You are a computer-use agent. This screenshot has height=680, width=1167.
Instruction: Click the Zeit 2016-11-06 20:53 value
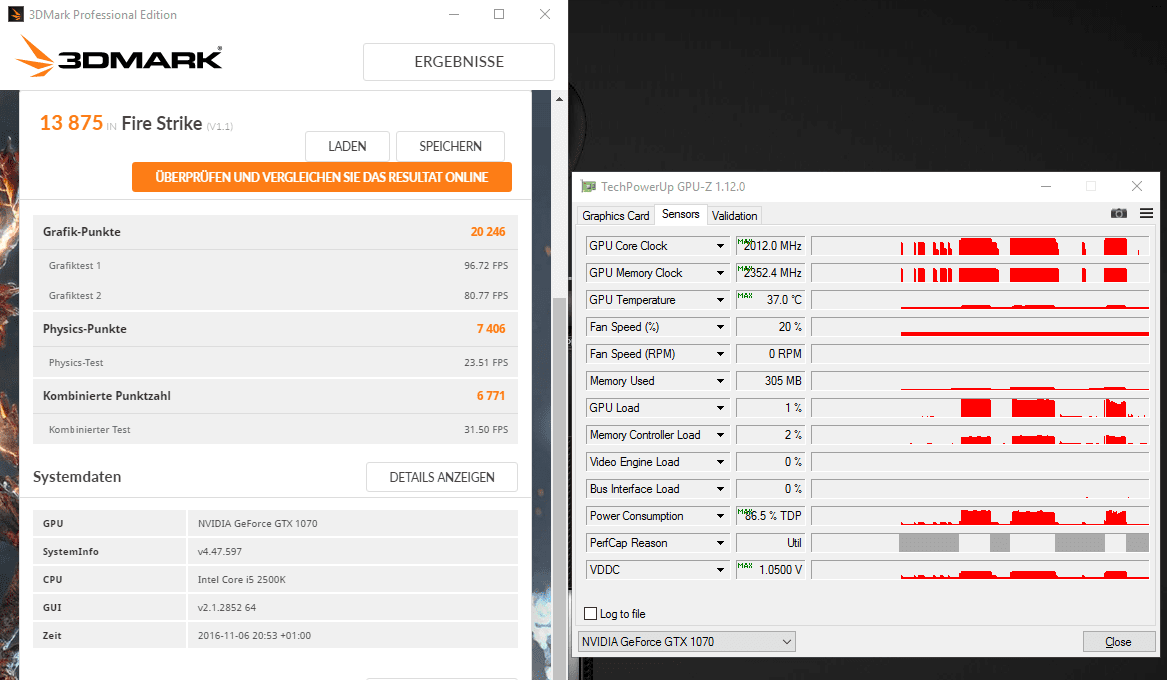coord(255,635)
